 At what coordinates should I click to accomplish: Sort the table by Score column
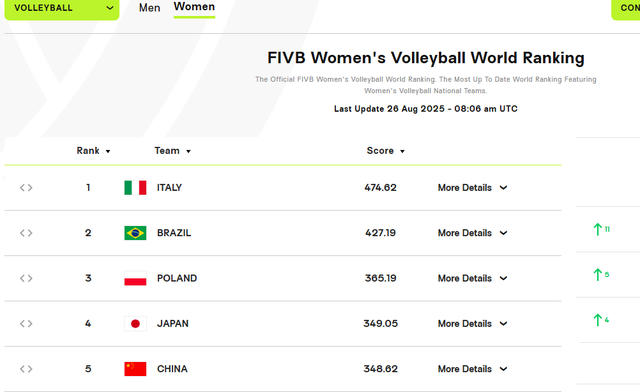[386, 151]
